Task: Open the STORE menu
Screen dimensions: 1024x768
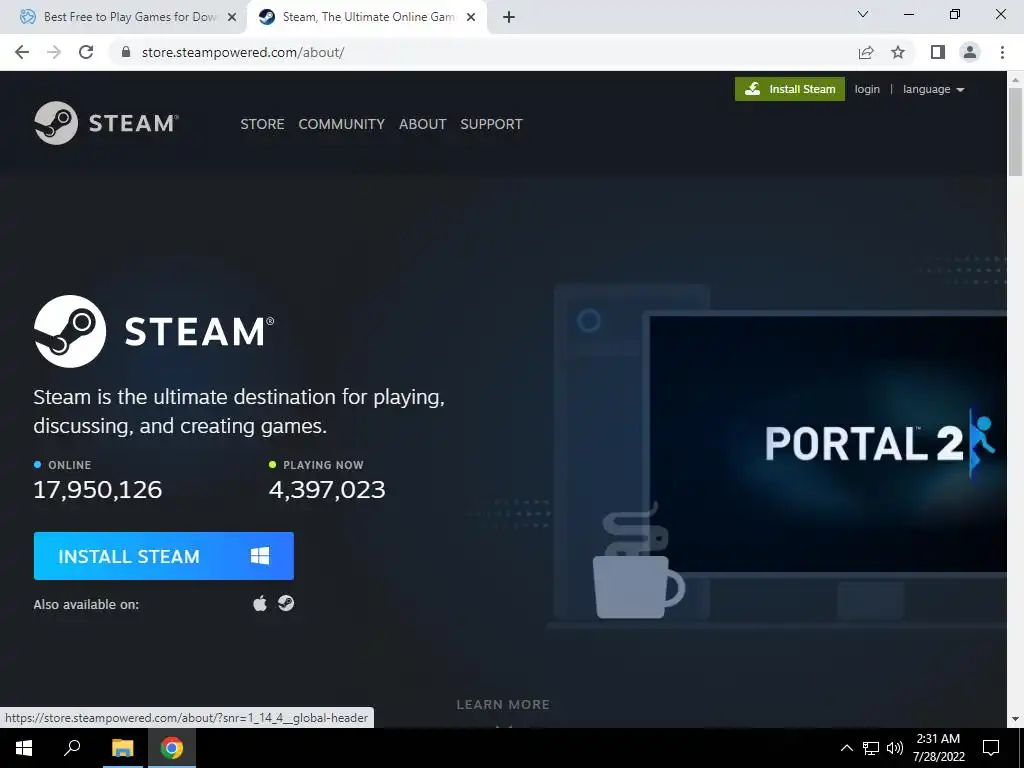Action: click(262, 124)
